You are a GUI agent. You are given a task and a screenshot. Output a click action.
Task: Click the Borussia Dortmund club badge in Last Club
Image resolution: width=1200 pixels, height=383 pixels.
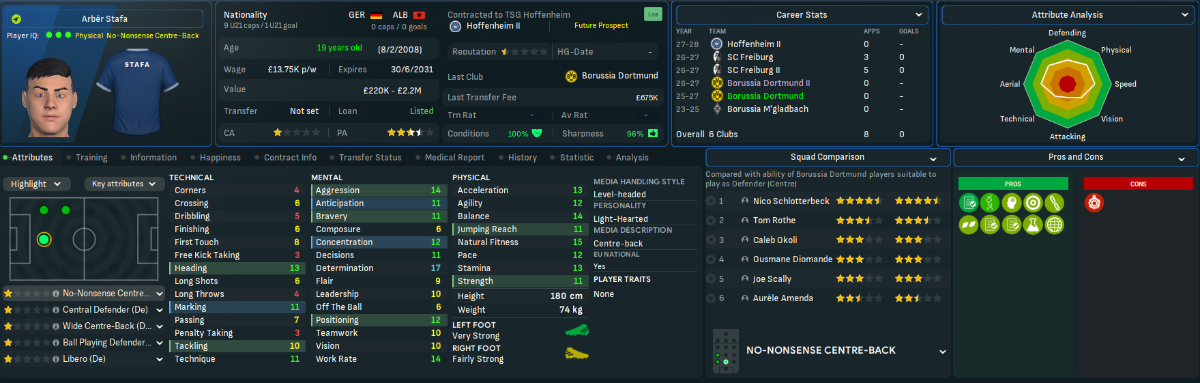pyautogui.click(x=573, y=76)
